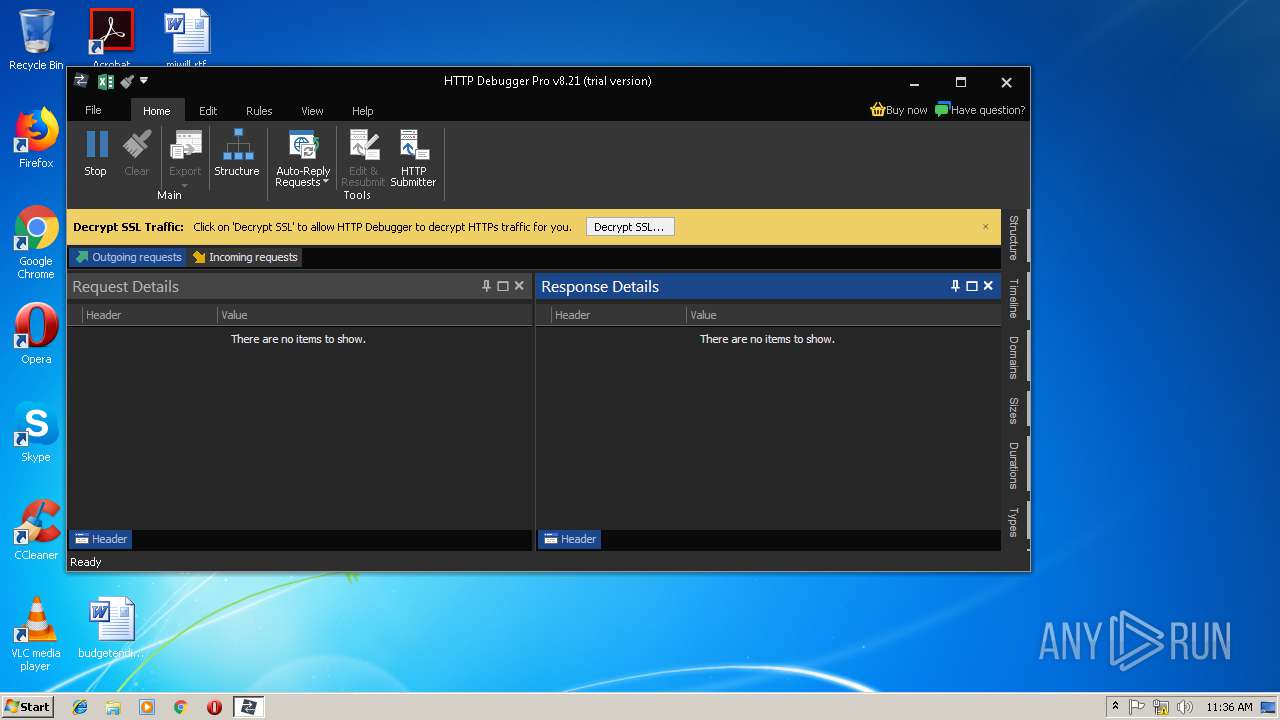Pin the Response Details panel

click(x=955, y=286)
